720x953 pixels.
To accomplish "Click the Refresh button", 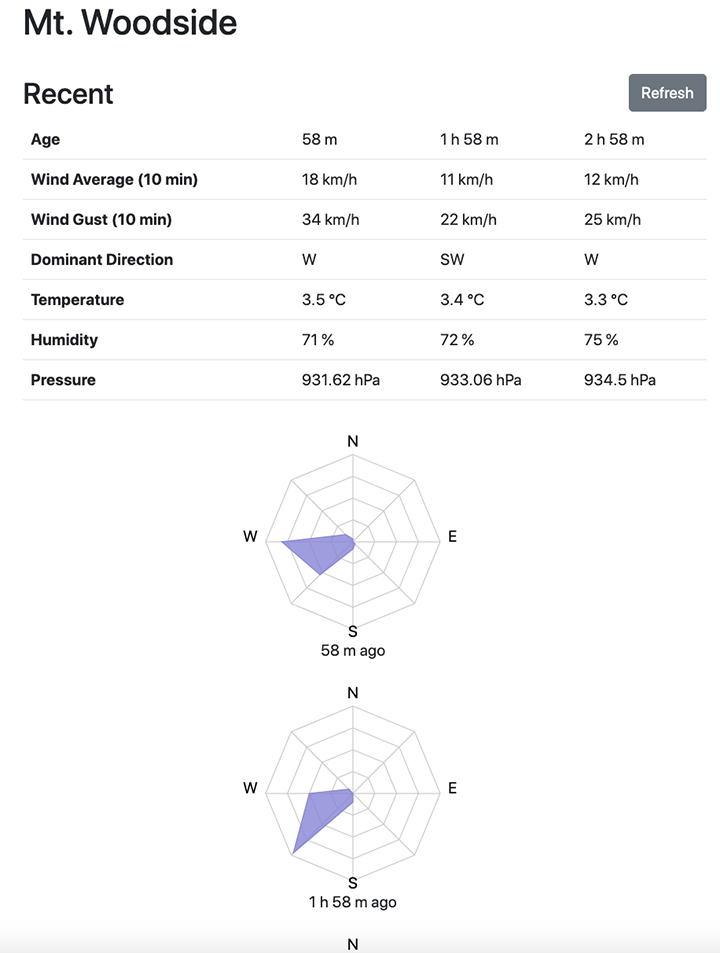I will pos(667,93).
